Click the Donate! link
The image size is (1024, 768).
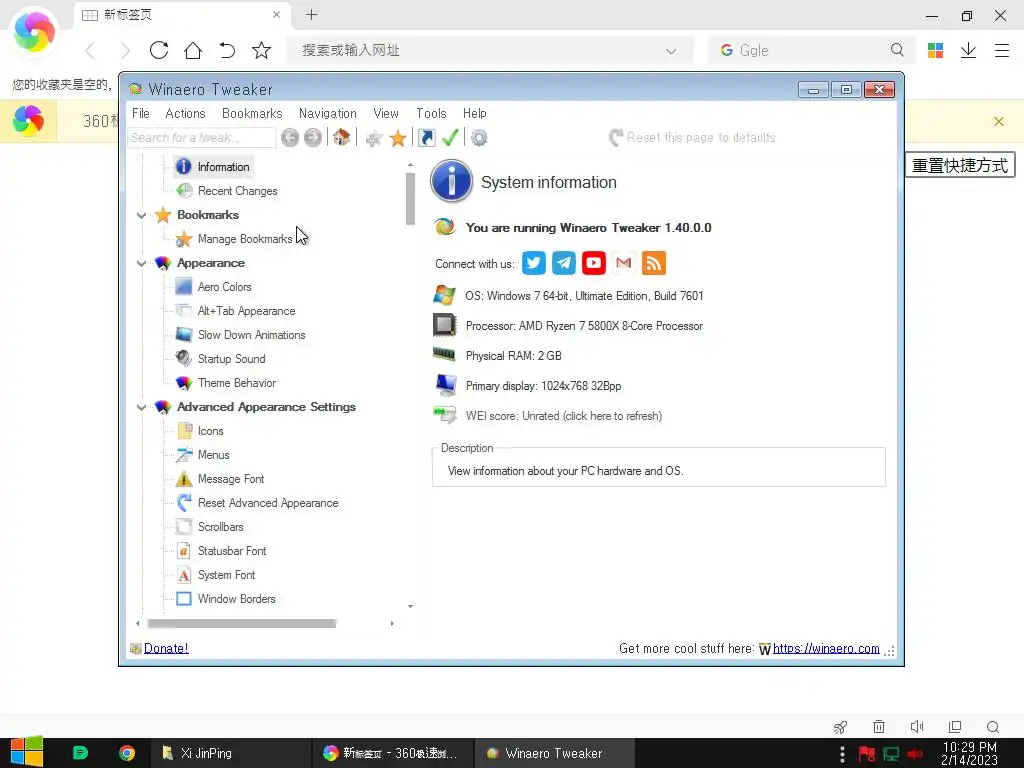point(166,648)
